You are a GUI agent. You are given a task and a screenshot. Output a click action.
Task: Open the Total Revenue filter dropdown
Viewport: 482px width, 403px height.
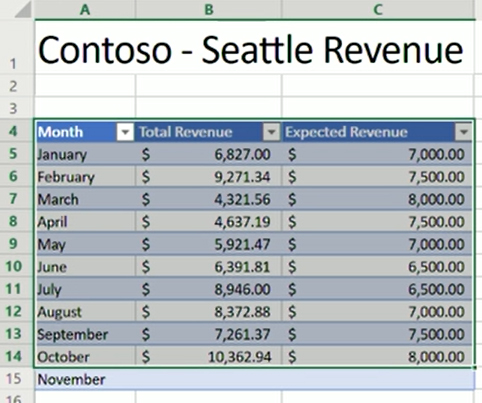point(271,132)
